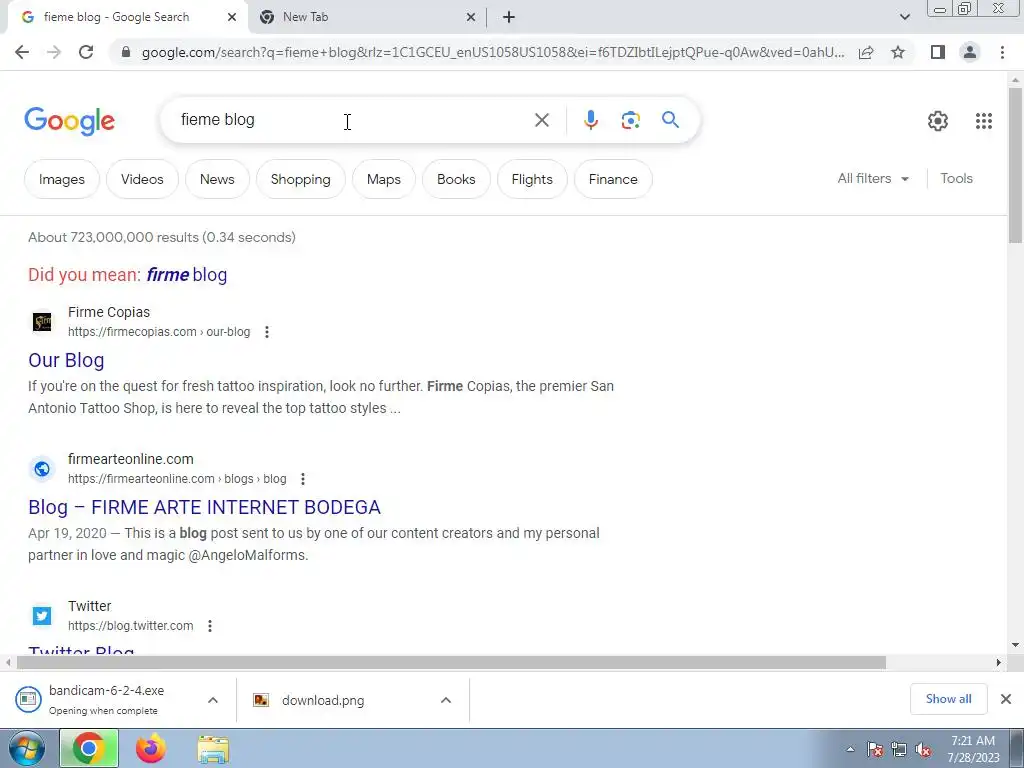Share this page via address bar icon
Screen dimensions: 1024x768
pos(866,52)
